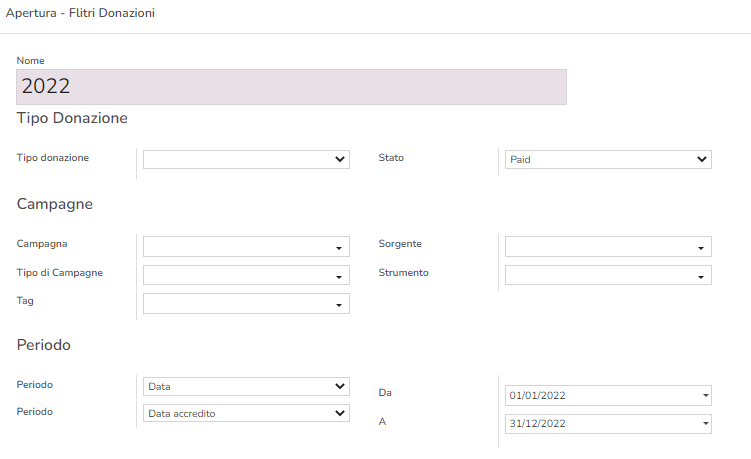Click the Tipo di Campagne field label
751x459 pixels.
[x=60, y=272]
